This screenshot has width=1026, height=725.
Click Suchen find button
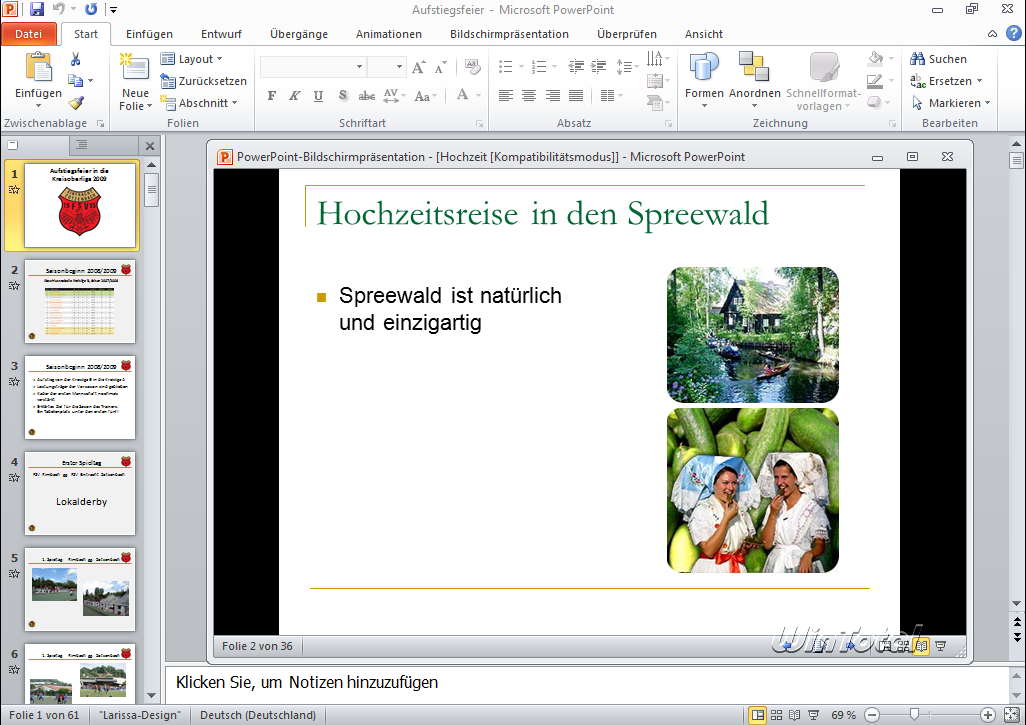coord(938,59)
